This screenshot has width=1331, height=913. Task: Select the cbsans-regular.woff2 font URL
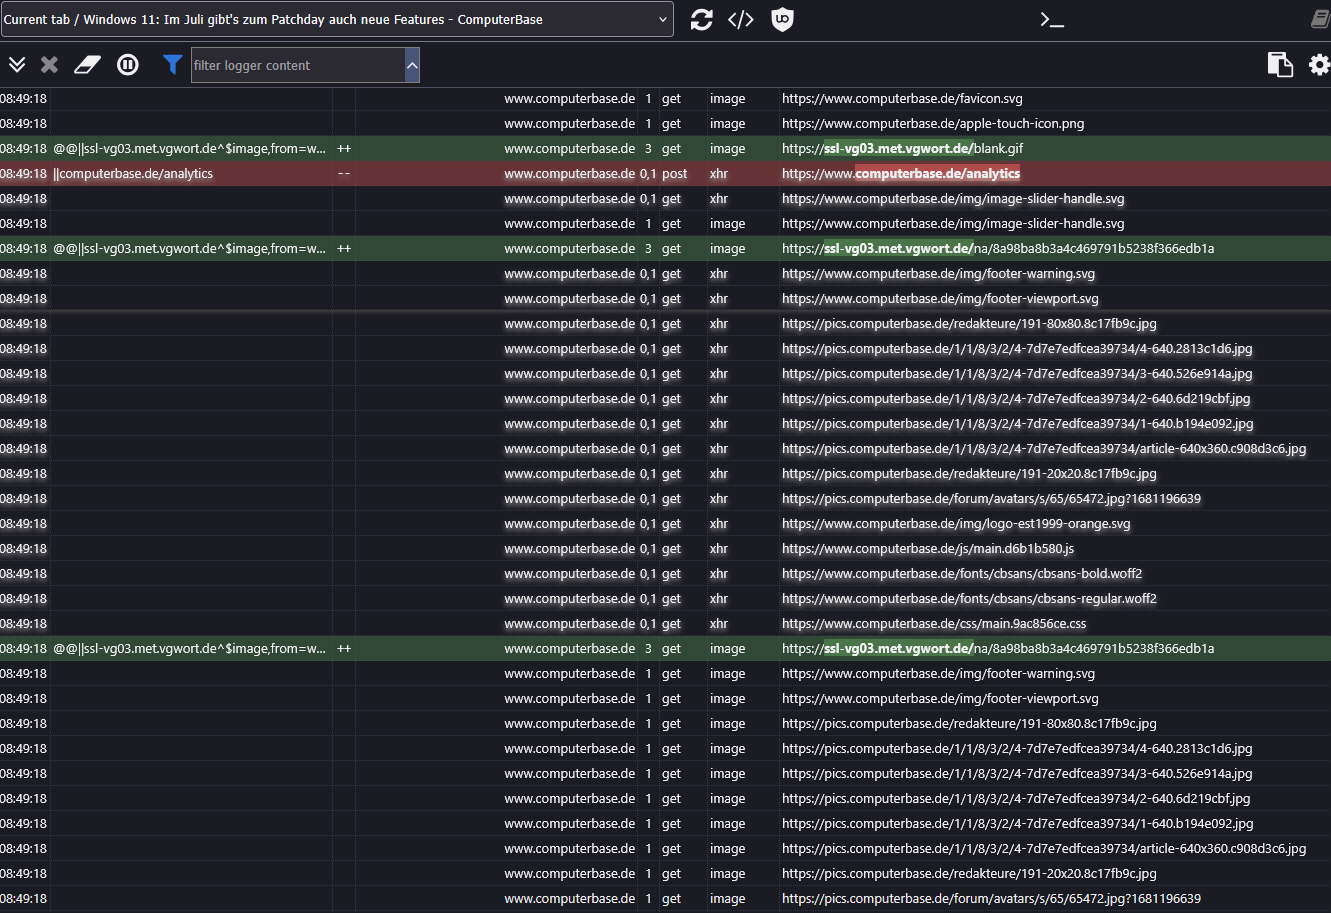click(969, 599)
